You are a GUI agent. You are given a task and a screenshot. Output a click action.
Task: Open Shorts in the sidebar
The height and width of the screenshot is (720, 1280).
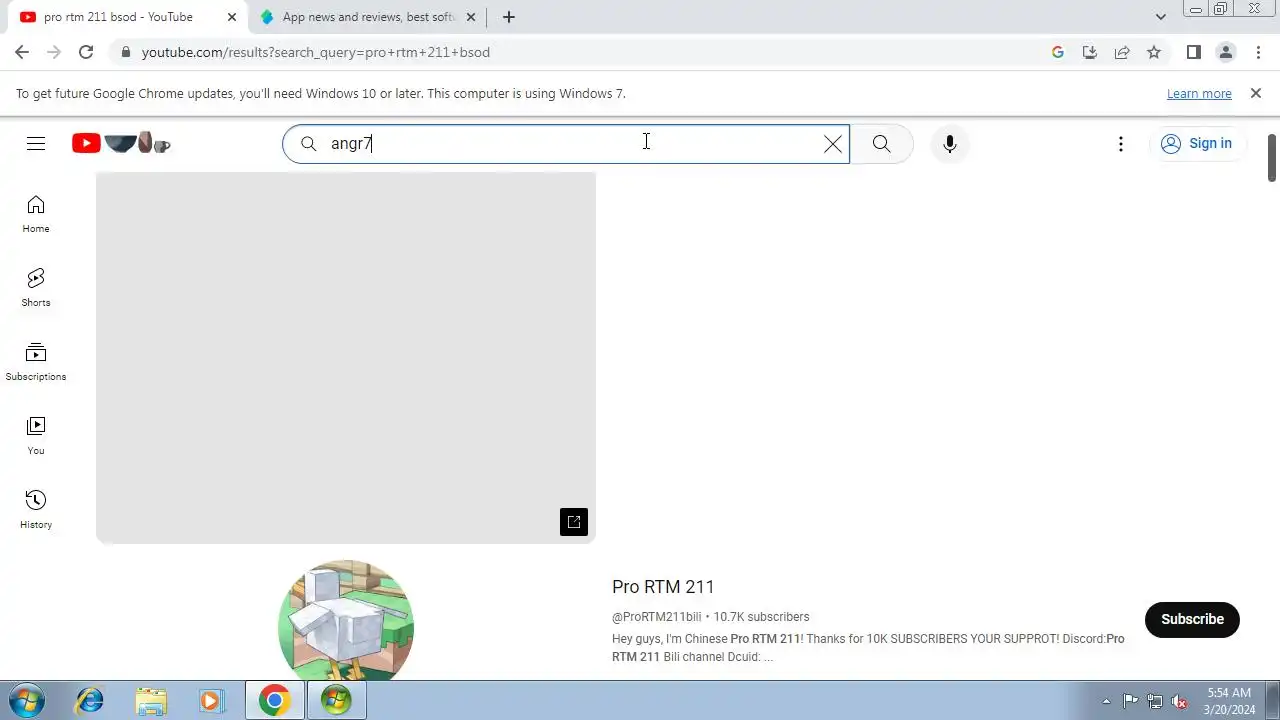click(36, 288)
